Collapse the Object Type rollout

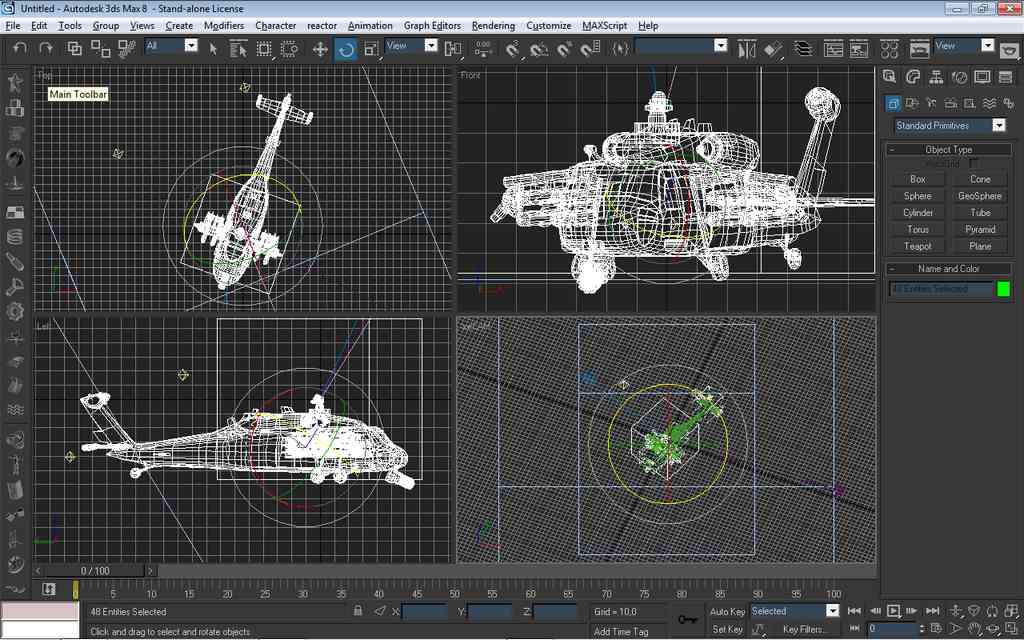948,150
